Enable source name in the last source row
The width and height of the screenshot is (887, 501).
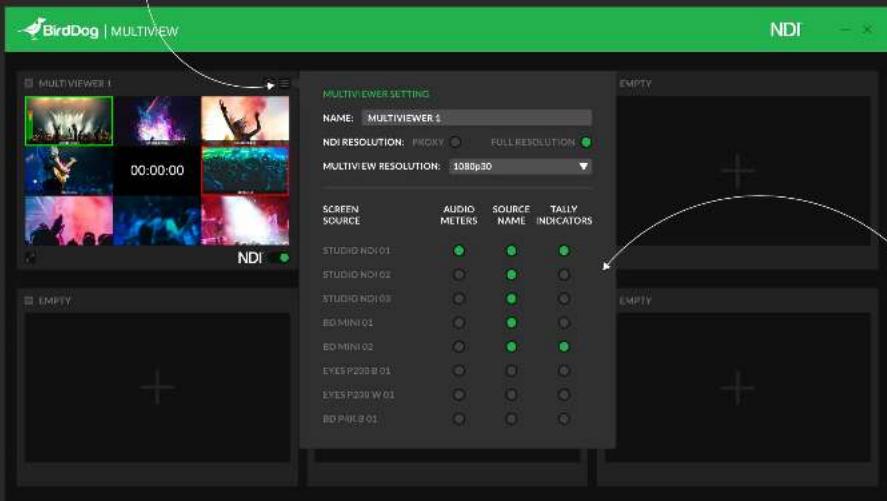click(511, 419)
